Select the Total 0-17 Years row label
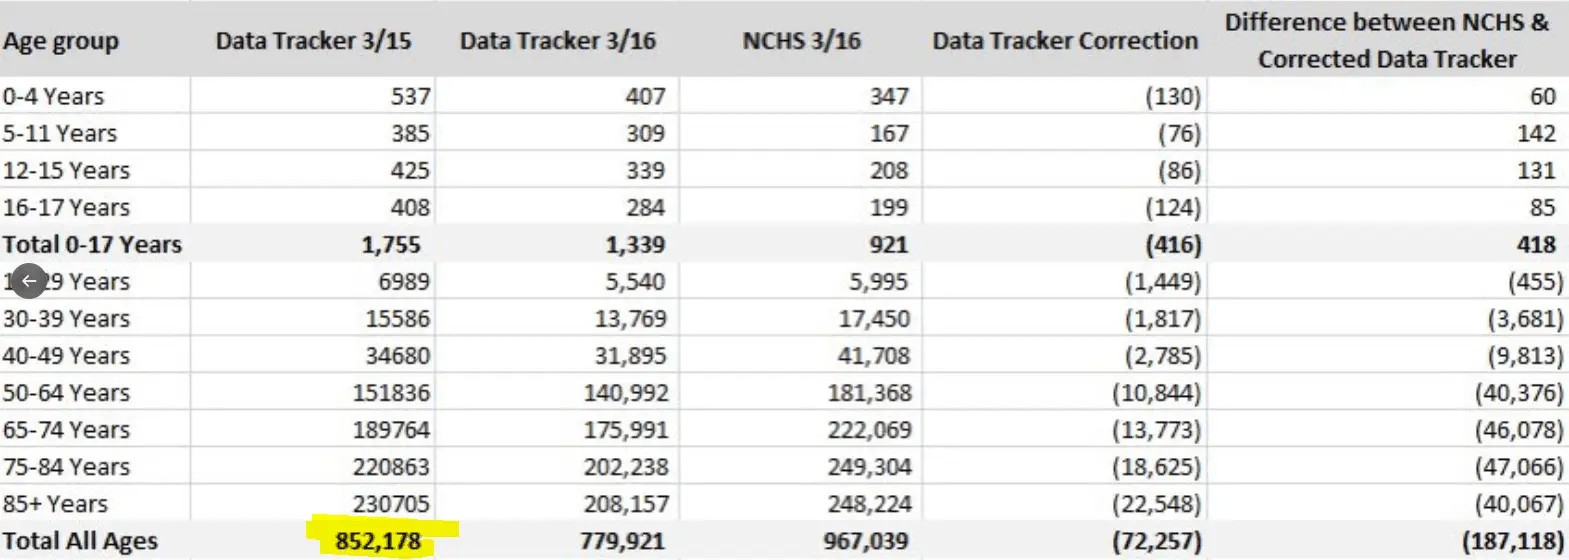 pyautogui.click(x=92, y=244)
